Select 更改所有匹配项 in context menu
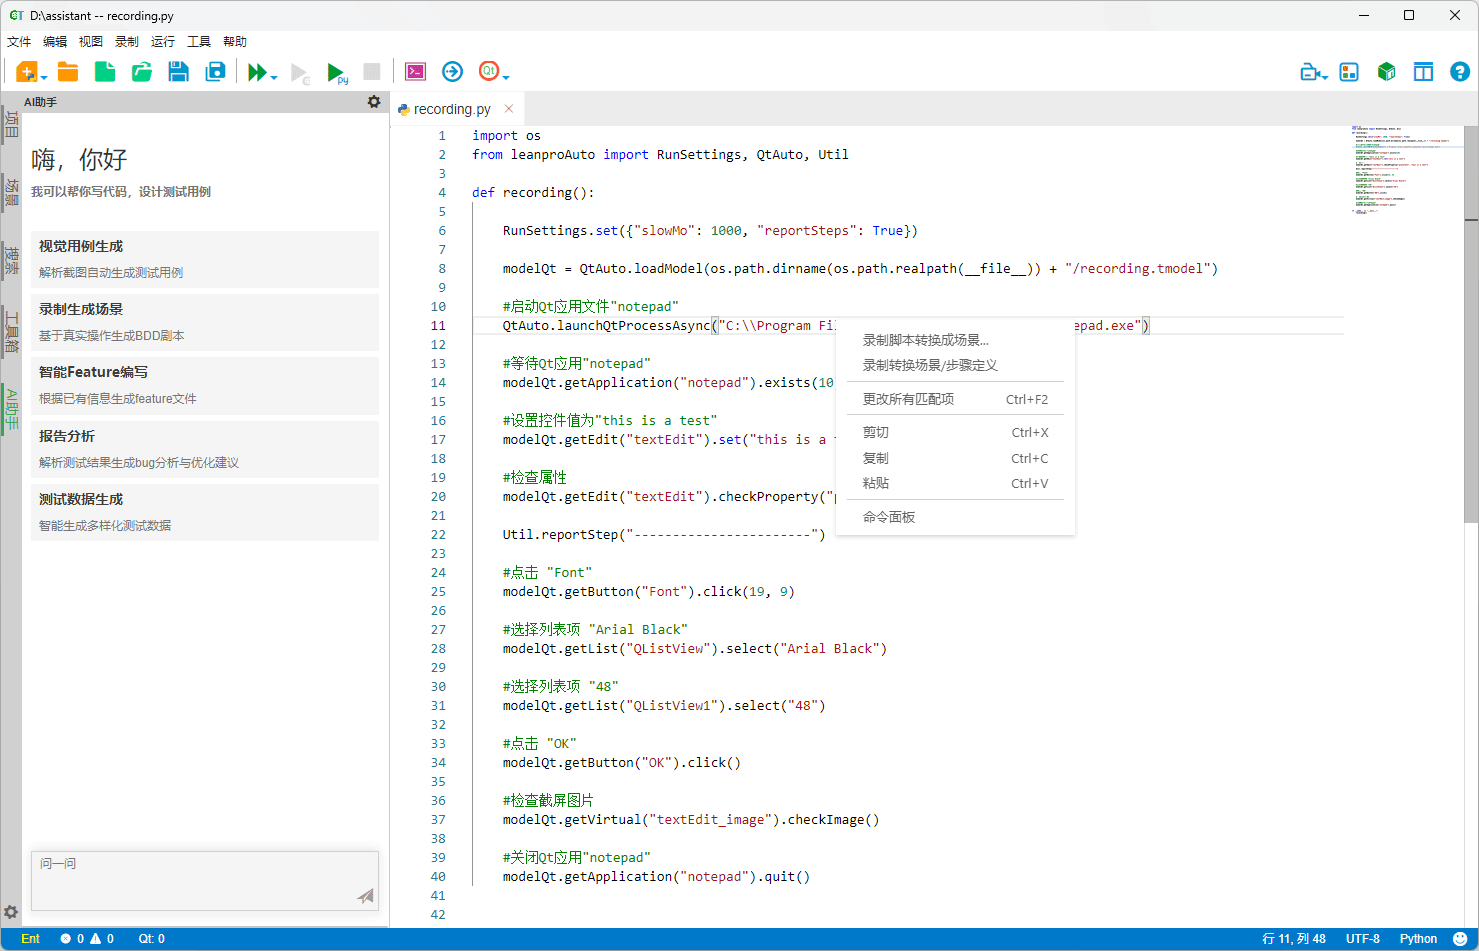1479x951 pixels. [x=955, y=399]
